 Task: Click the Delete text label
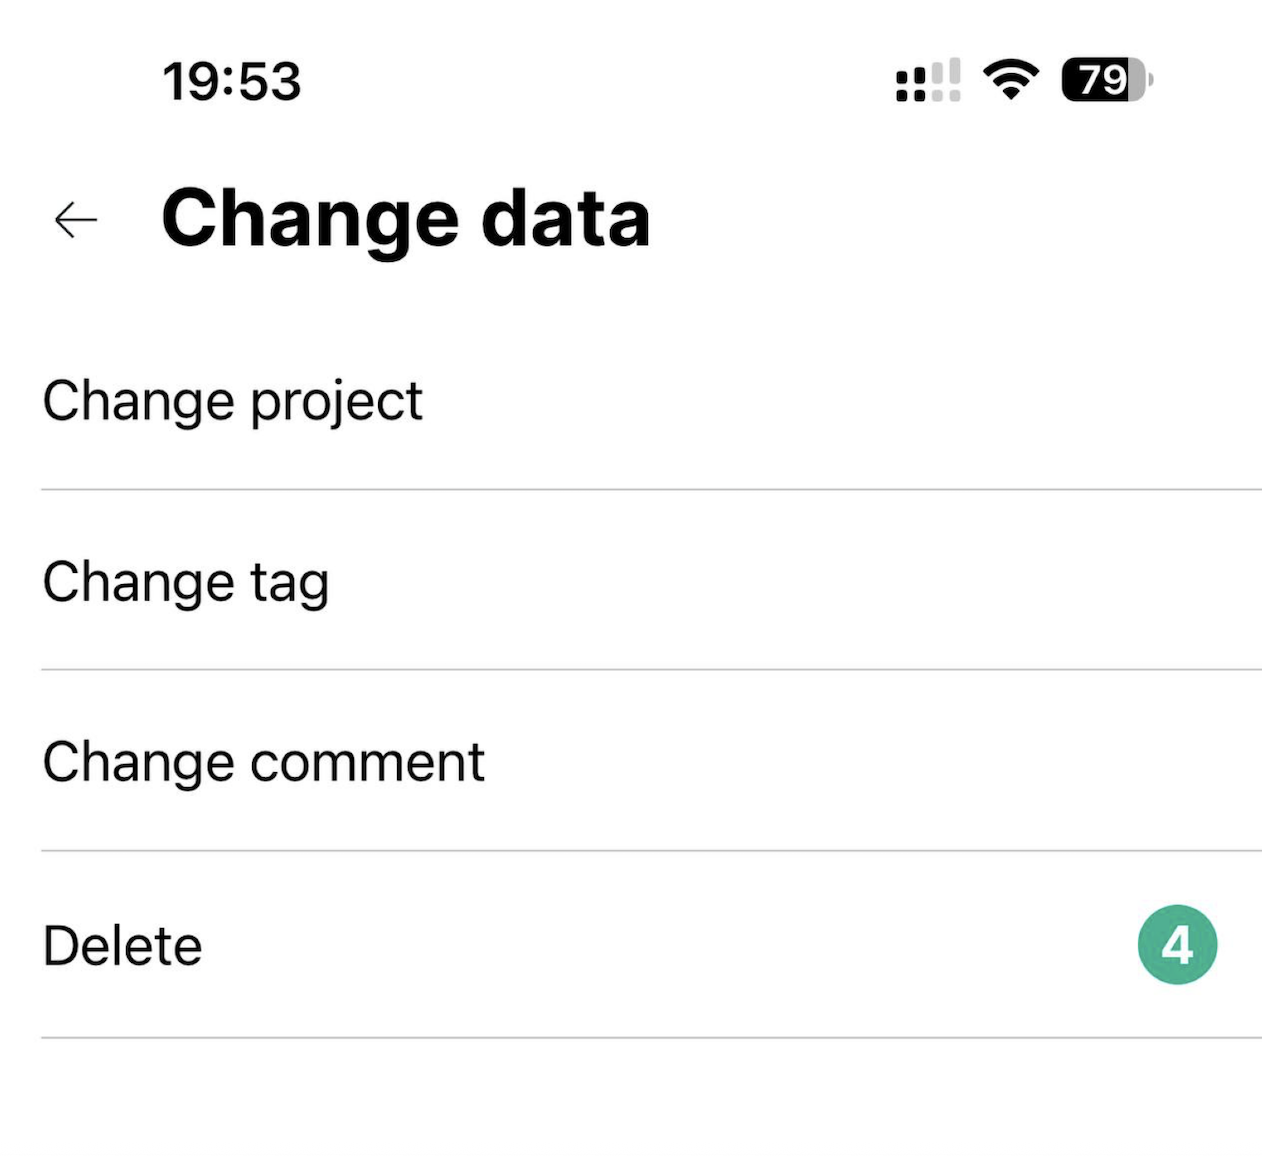click(x=122, y=946)
